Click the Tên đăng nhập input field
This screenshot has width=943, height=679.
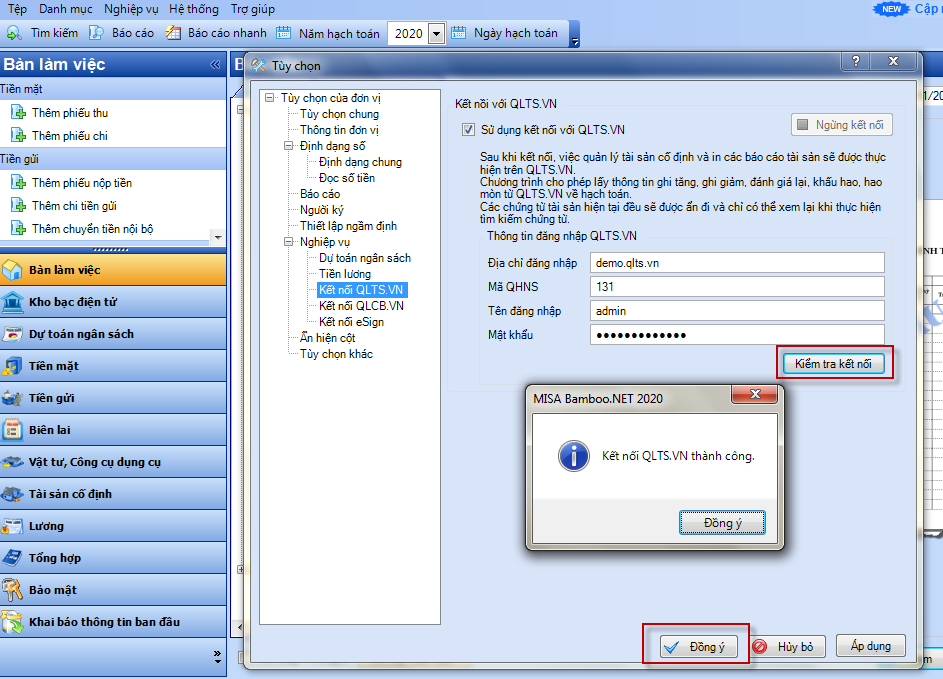[x=737, y=310]
